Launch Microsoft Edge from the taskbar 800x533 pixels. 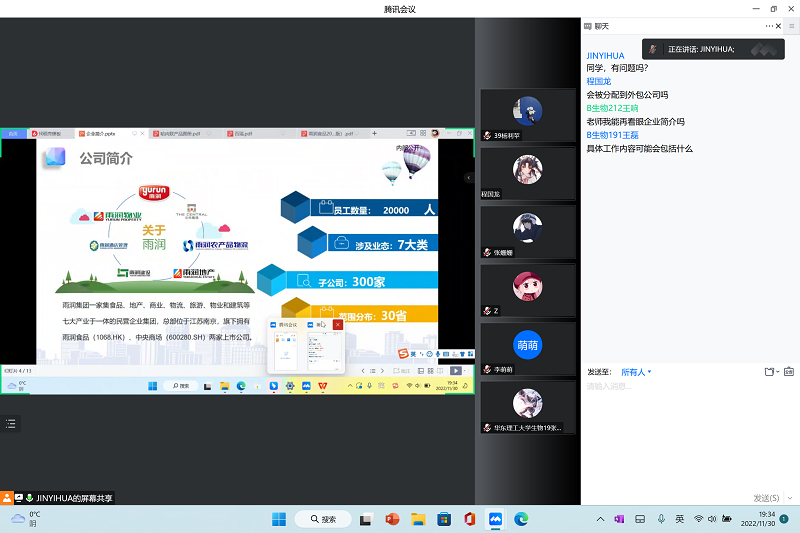(x=520, y=519)
